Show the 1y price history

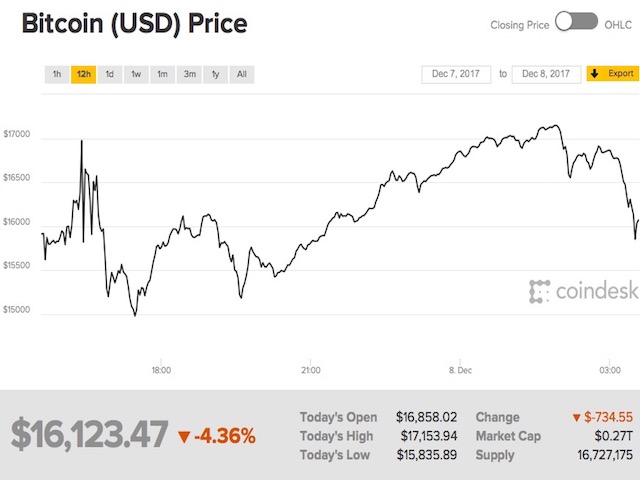214,74
